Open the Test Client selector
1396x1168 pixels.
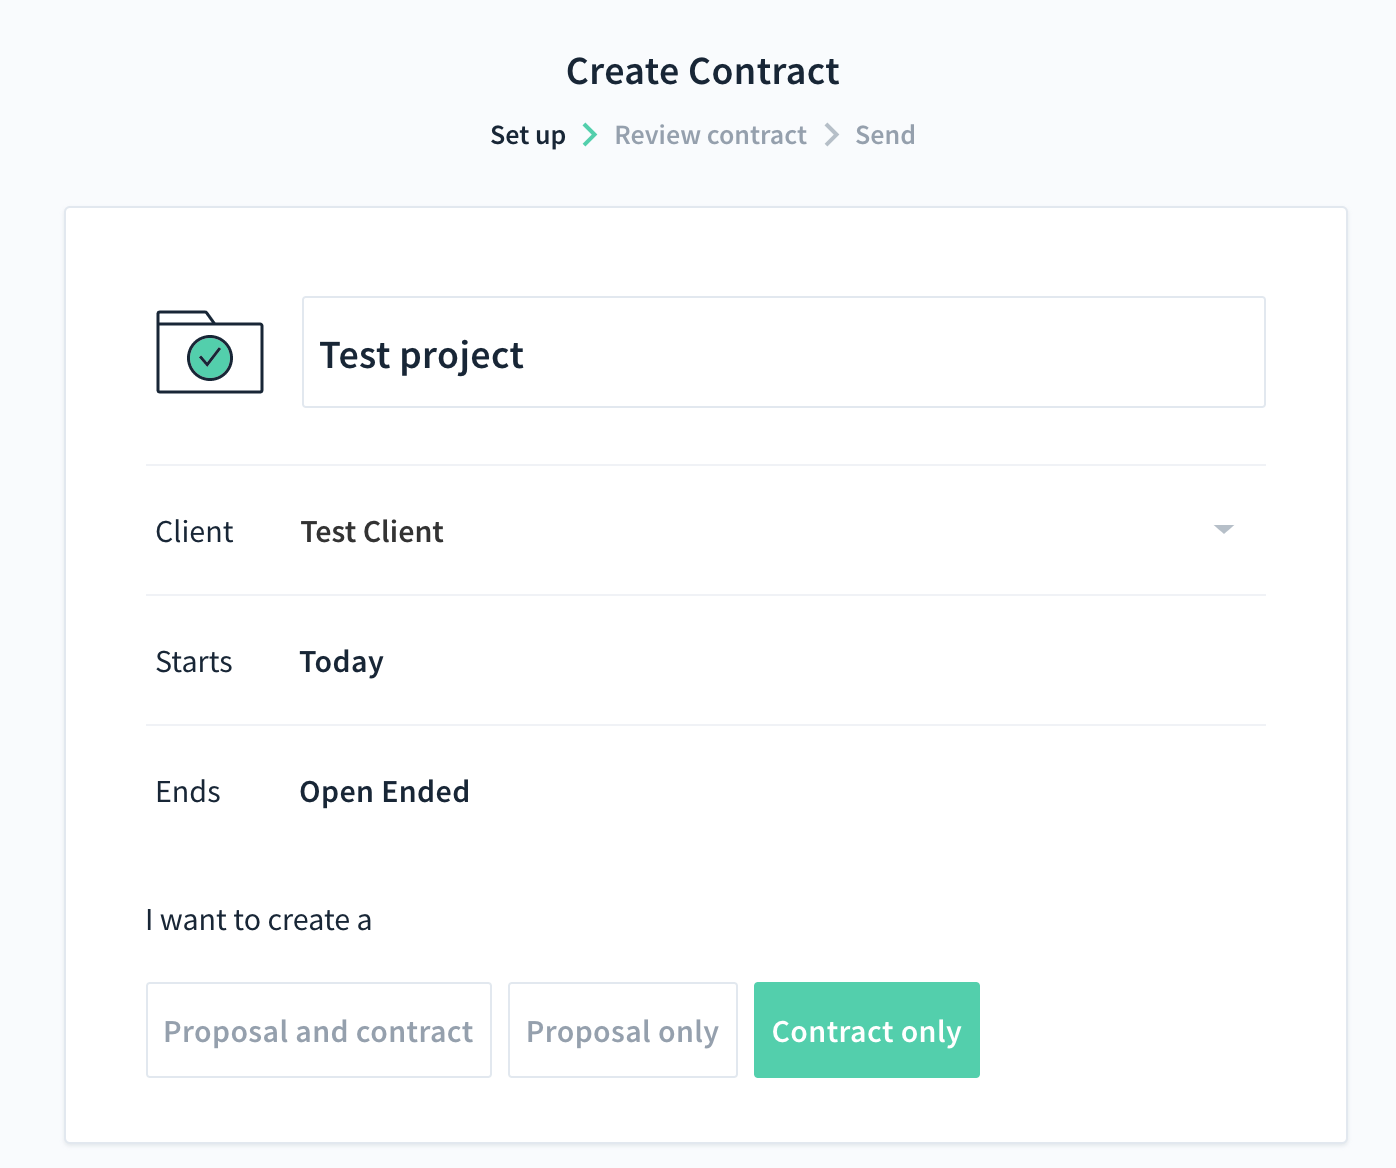(x=372, y=532)
